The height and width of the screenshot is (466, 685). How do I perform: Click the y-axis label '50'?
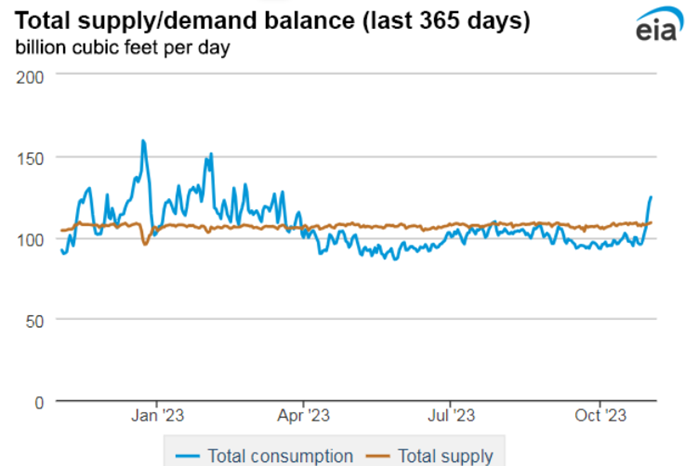tap(35, 322)
